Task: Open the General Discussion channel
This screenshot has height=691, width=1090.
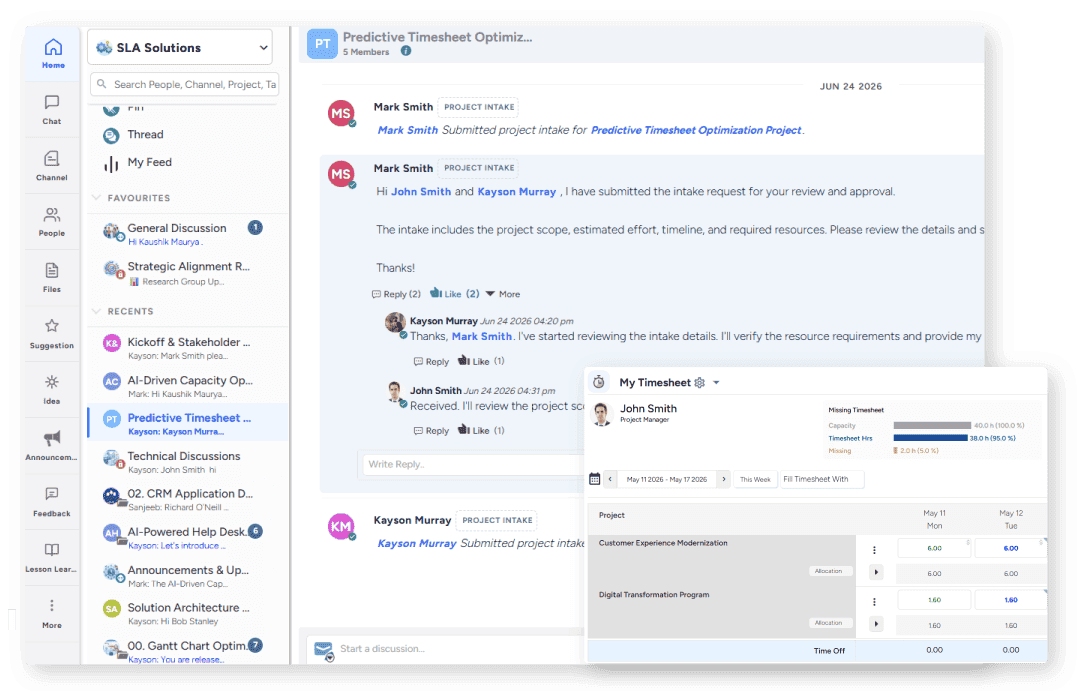Action: click(x=188, y=234)
